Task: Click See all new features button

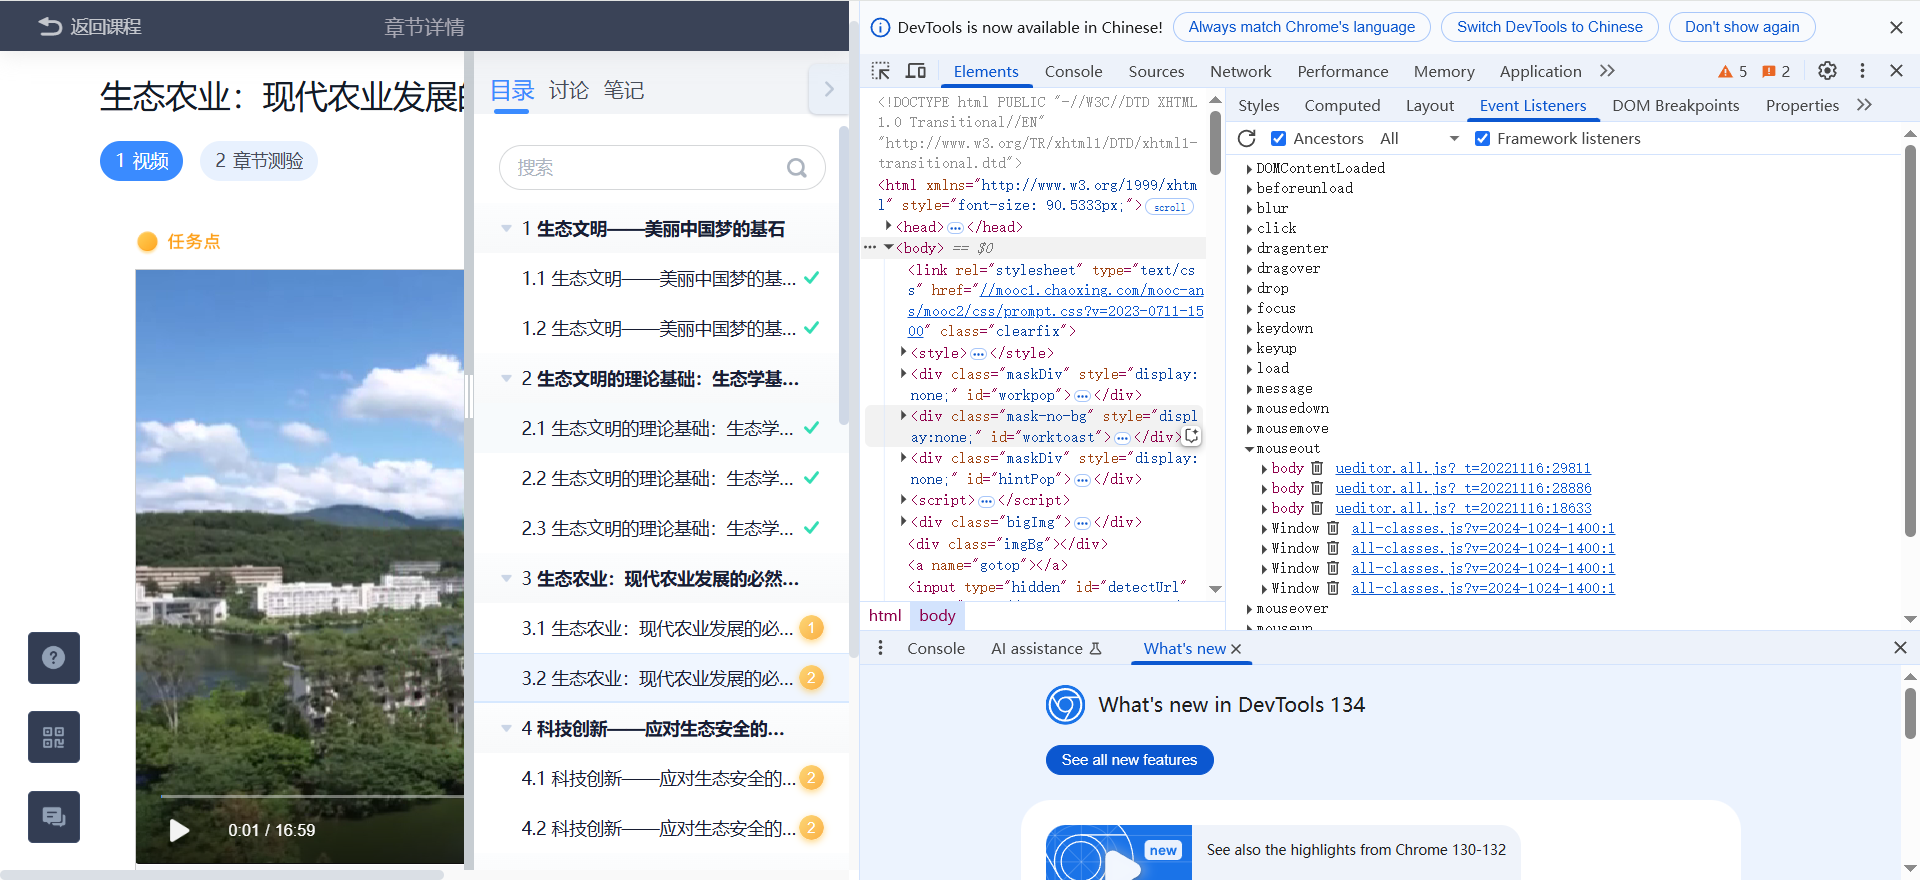Action: click(x=1129, y=760)
